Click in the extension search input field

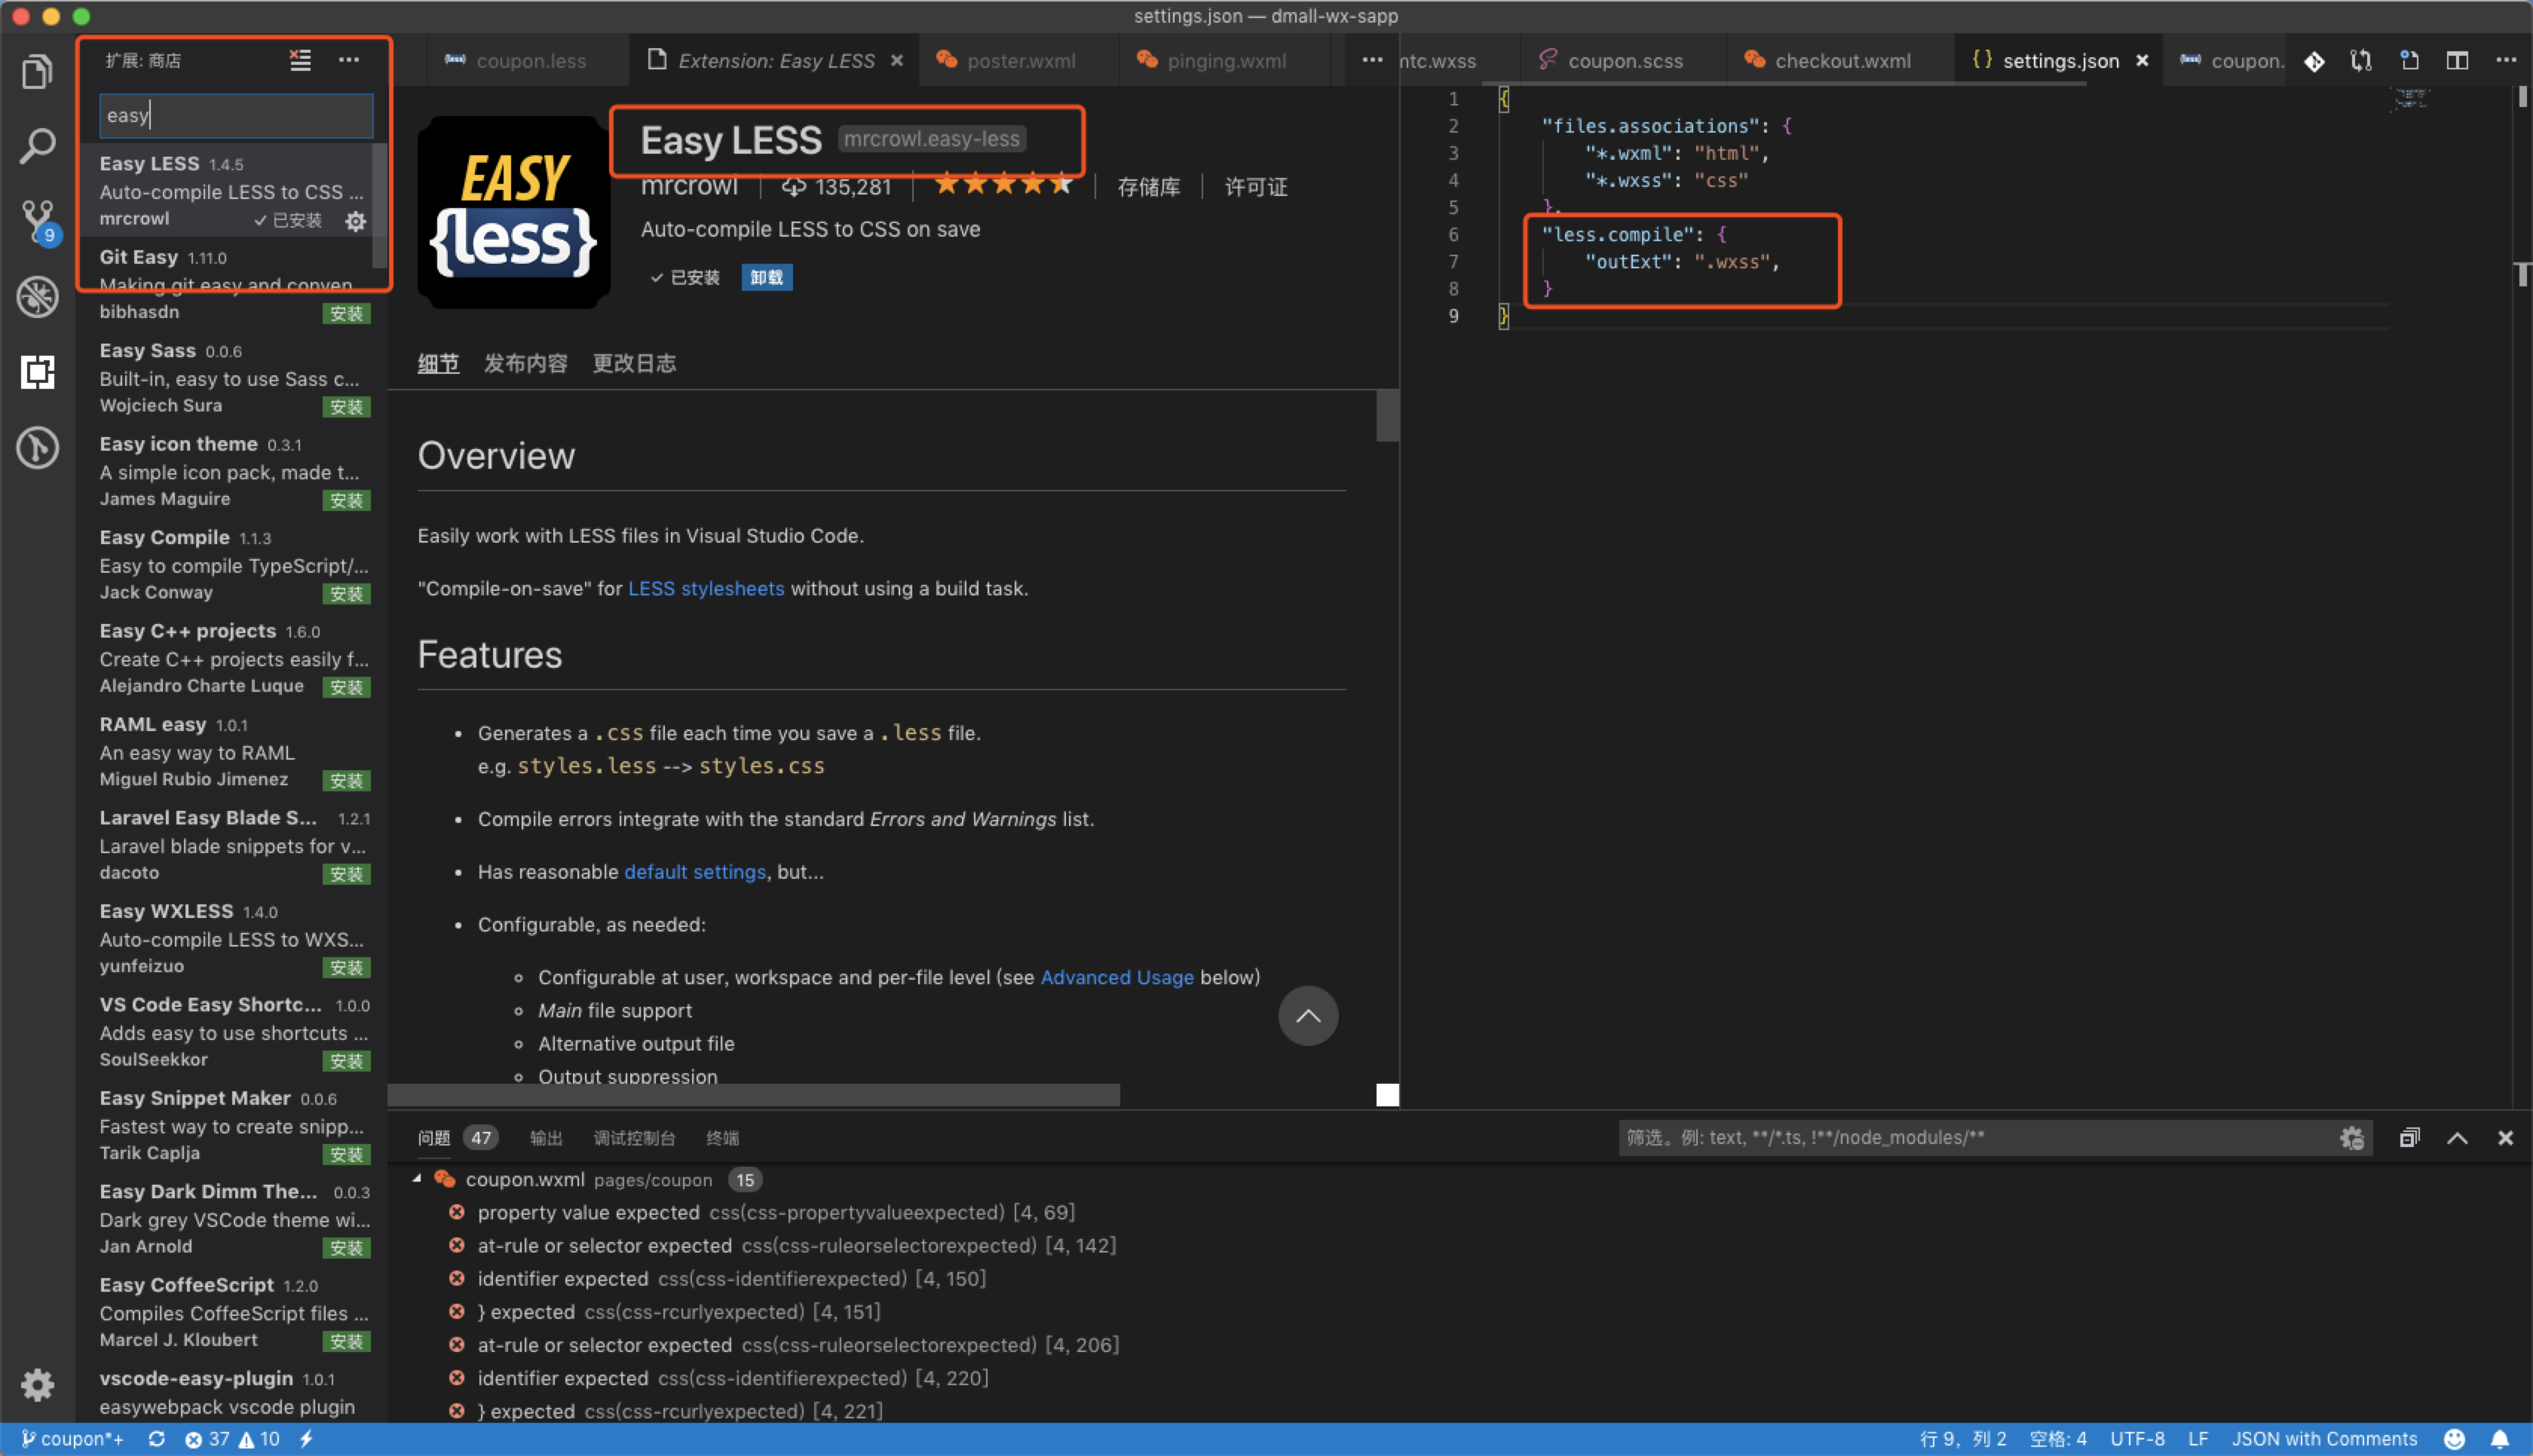click(235, 113)
